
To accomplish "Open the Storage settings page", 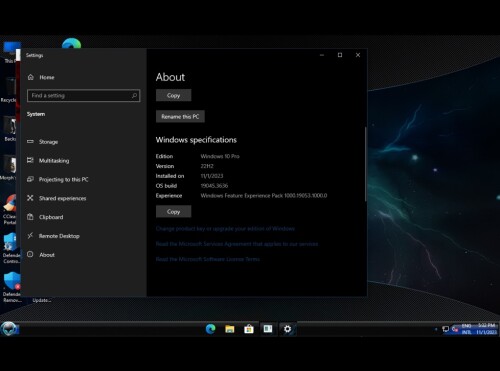I will [43, 142].
